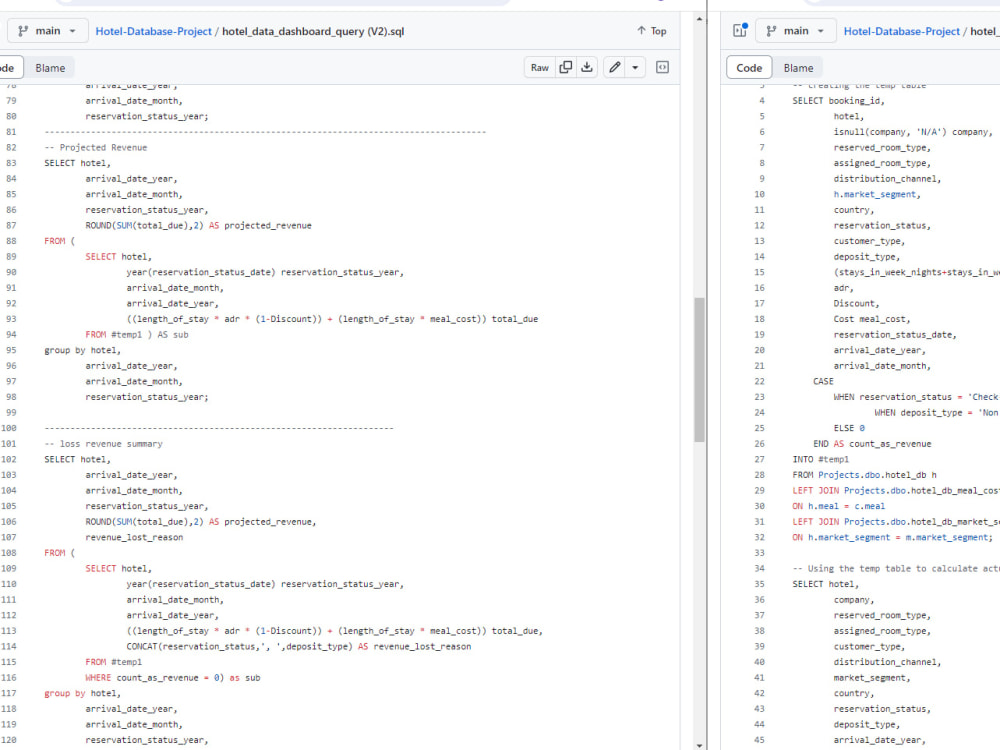Jump to Top of file
The width and height of the screenshot is (1000, 750).
click(x=651, y=31)
